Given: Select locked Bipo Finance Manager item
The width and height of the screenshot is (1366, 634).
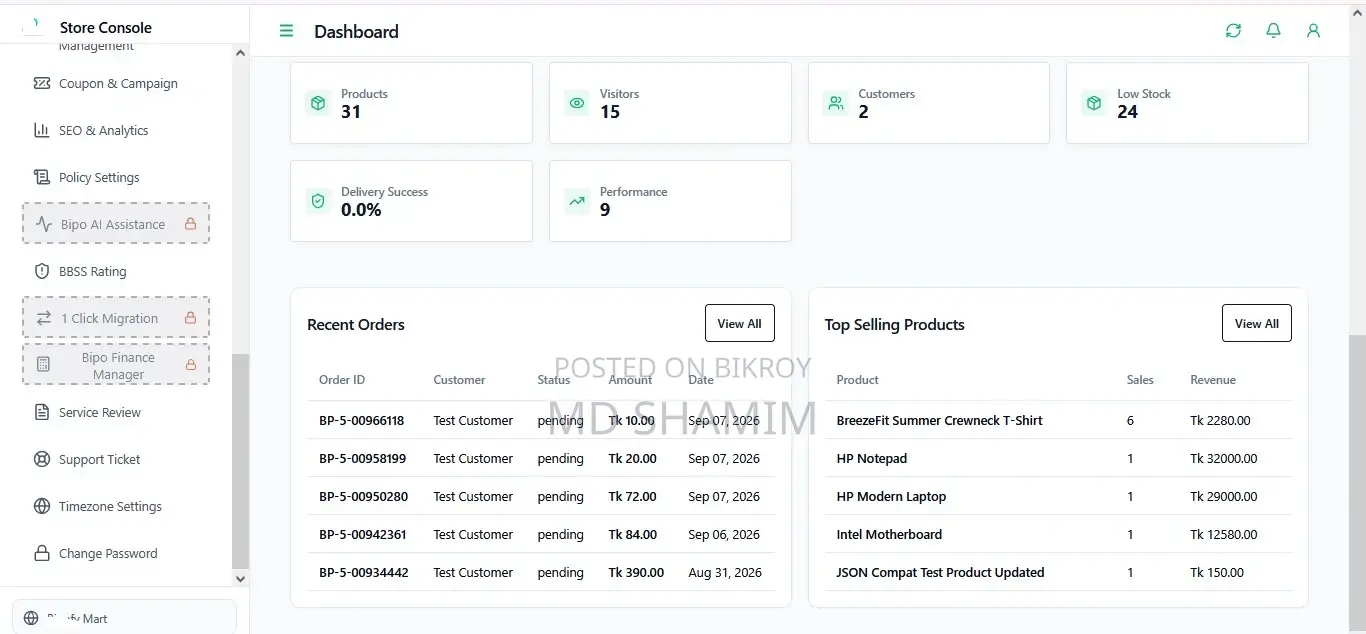Looking at the screenshot, I should [116, 365].
